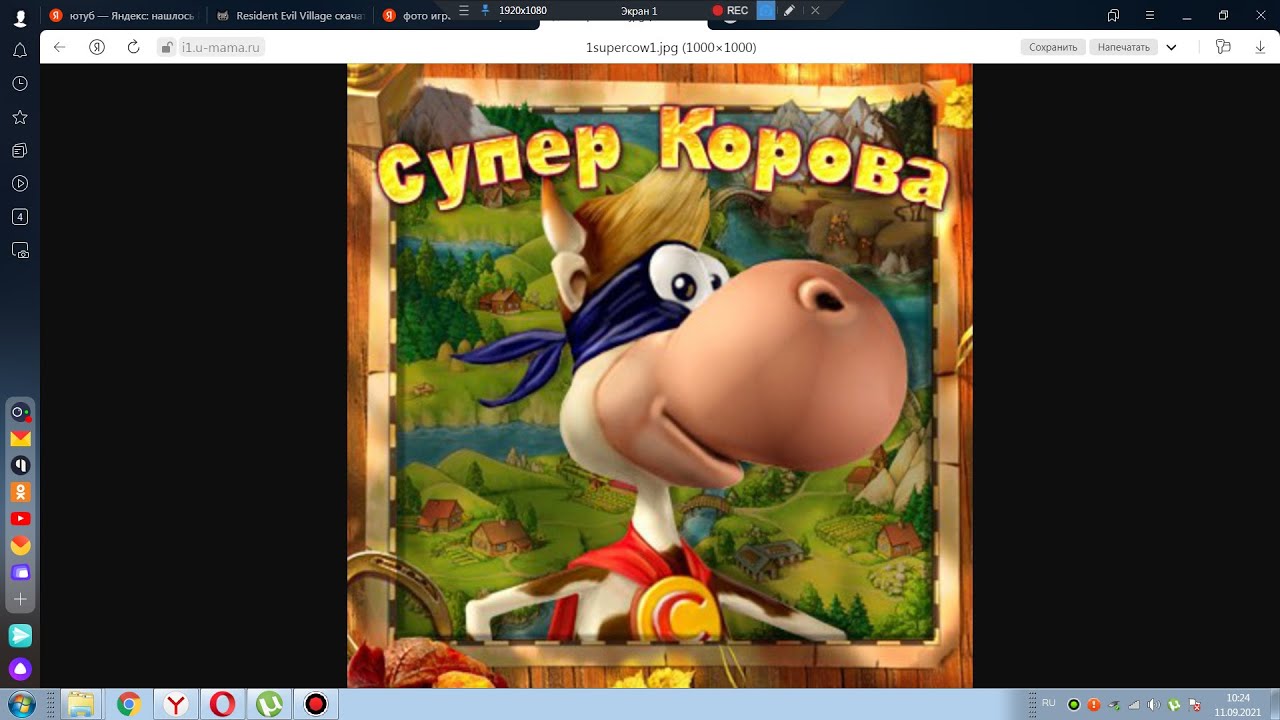This screenshot has width=1280, height=720.
Task: Open the orange-yellow circle sidebar shortcut
Action: tap(20, 546)
